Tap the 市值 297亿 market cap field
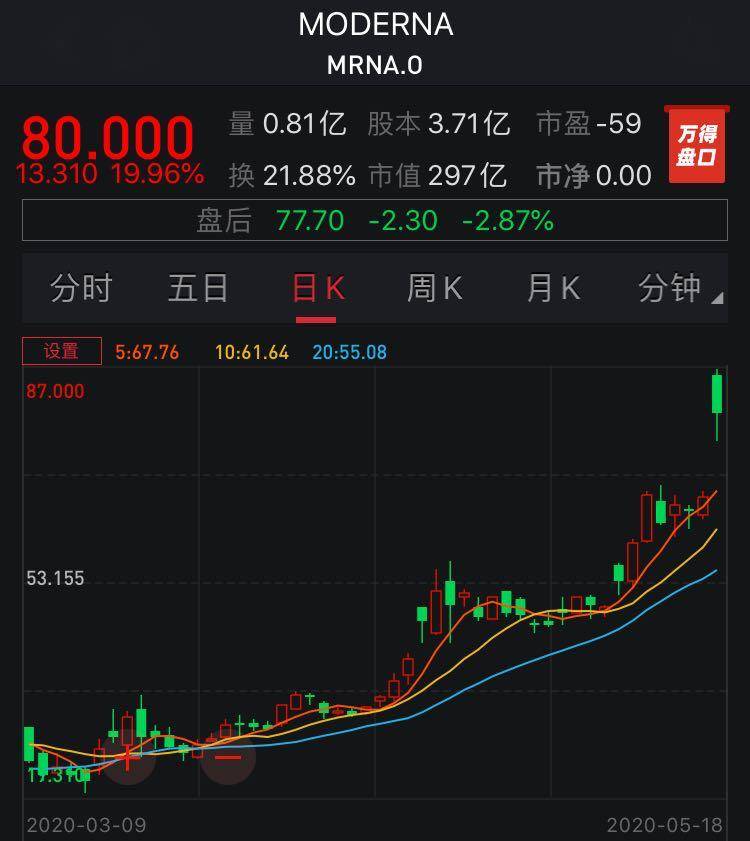 [437, 175]
